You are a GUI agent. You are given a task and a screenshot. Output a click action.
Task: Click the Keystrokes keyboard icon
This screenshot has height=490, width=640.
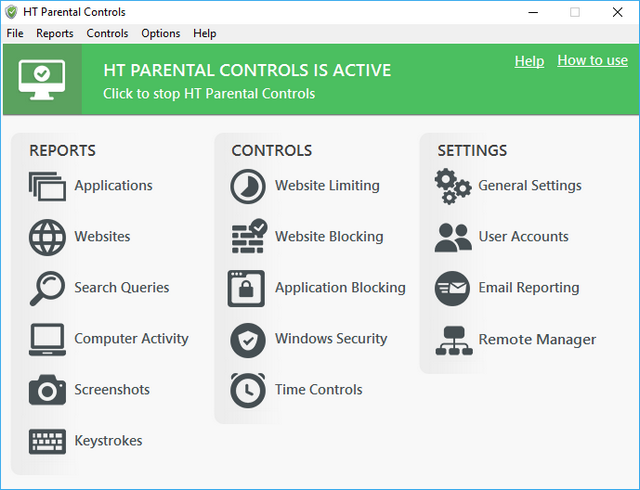pyautogui.click(x=47, y=441)
